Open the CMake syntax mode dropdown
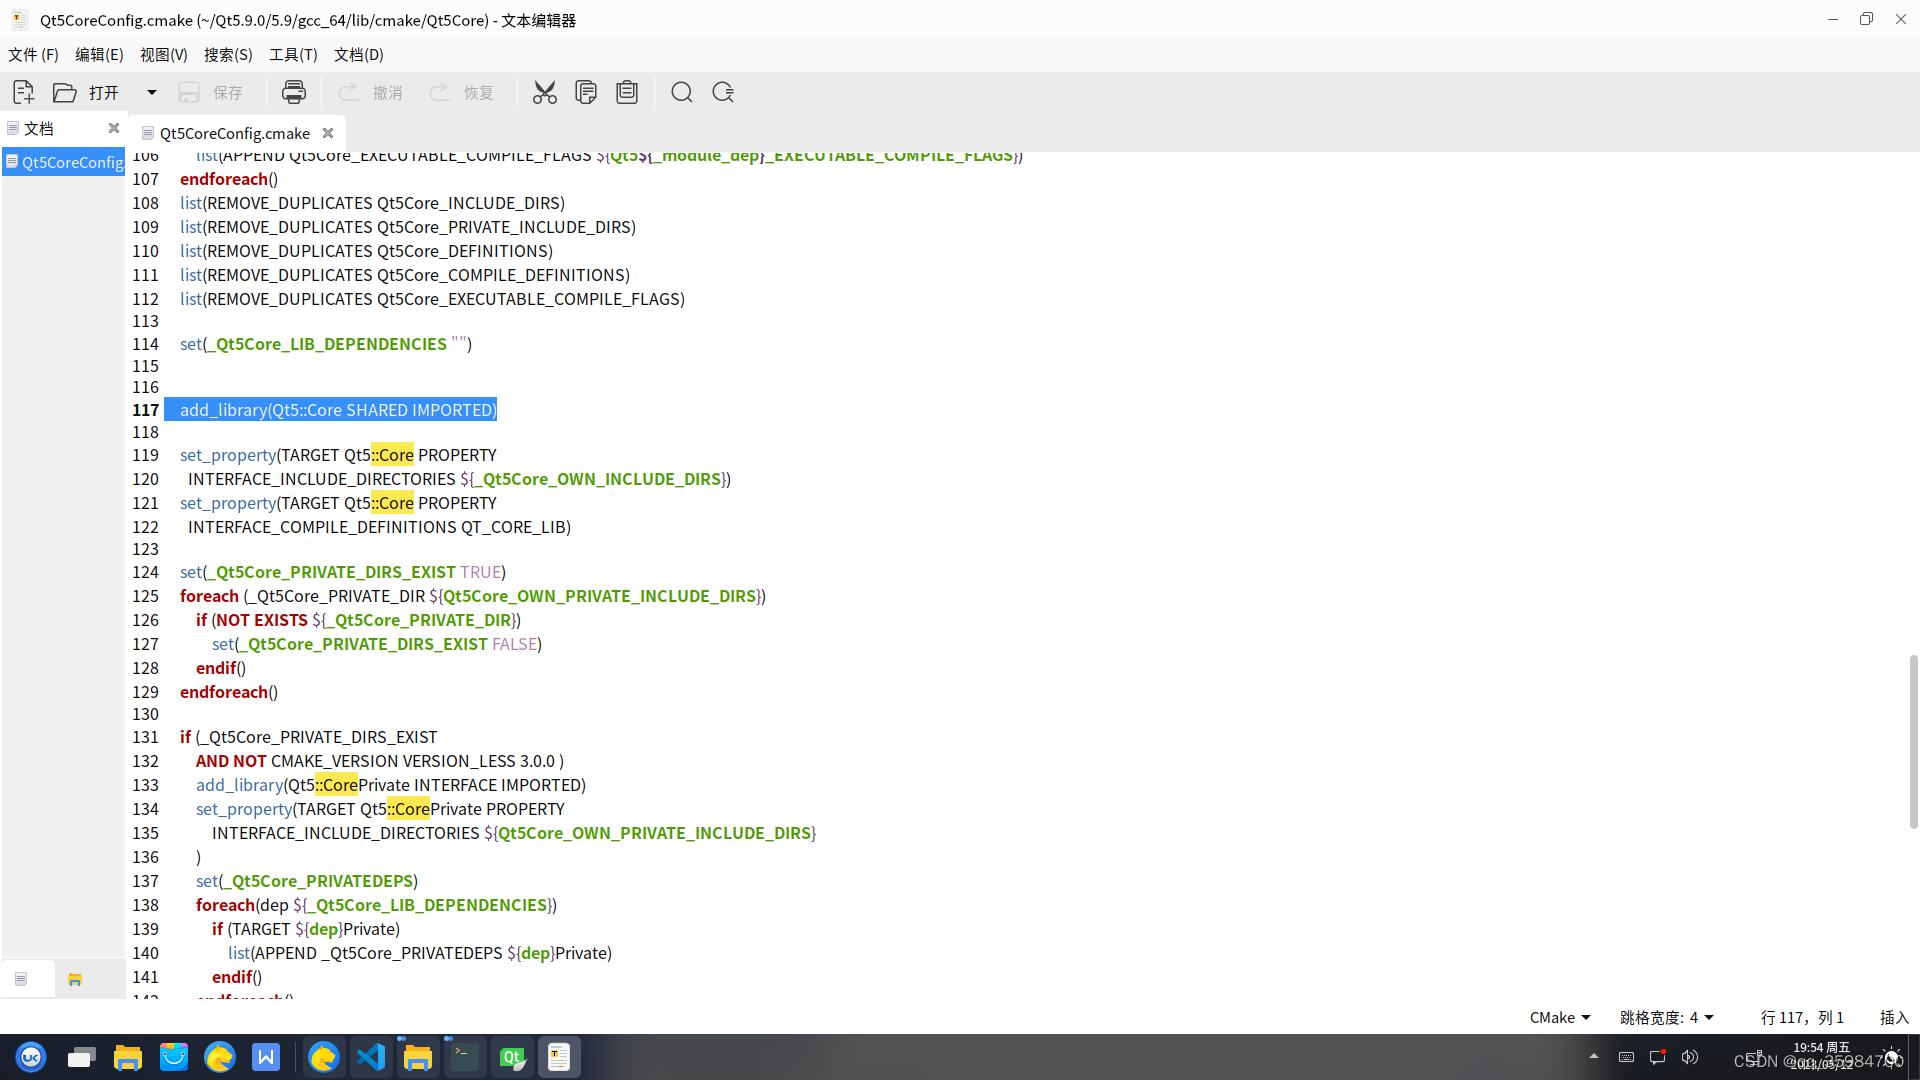1920x1080 pixels. pos(1558,1017)
